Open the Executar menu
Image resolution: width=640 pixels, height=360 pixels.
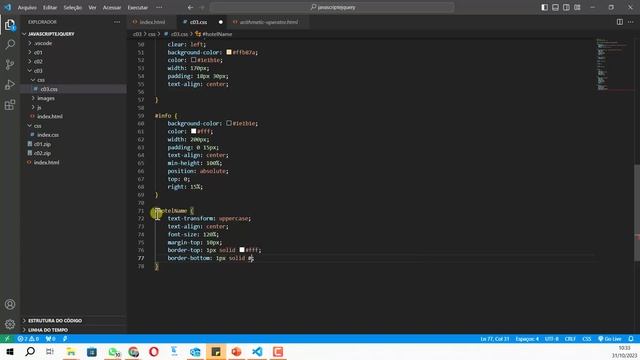coord(138,7)
